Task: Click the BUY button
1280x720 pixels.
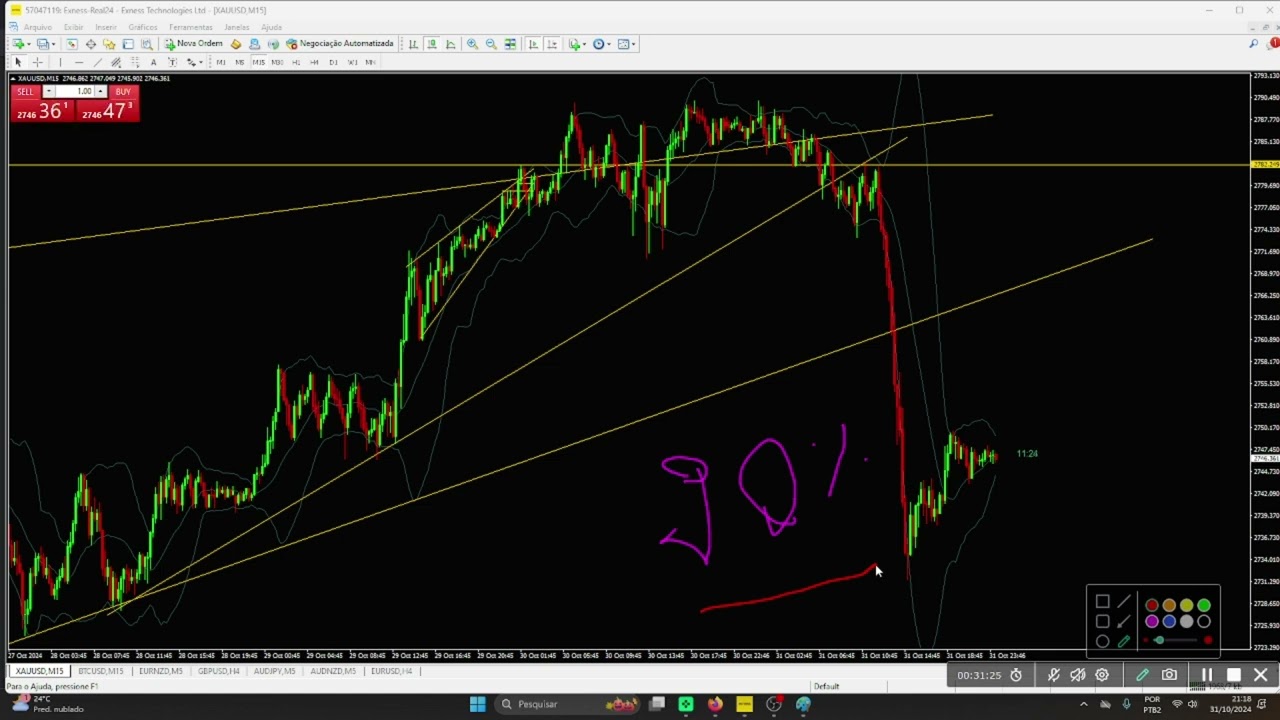Action: tap(122, 92)
